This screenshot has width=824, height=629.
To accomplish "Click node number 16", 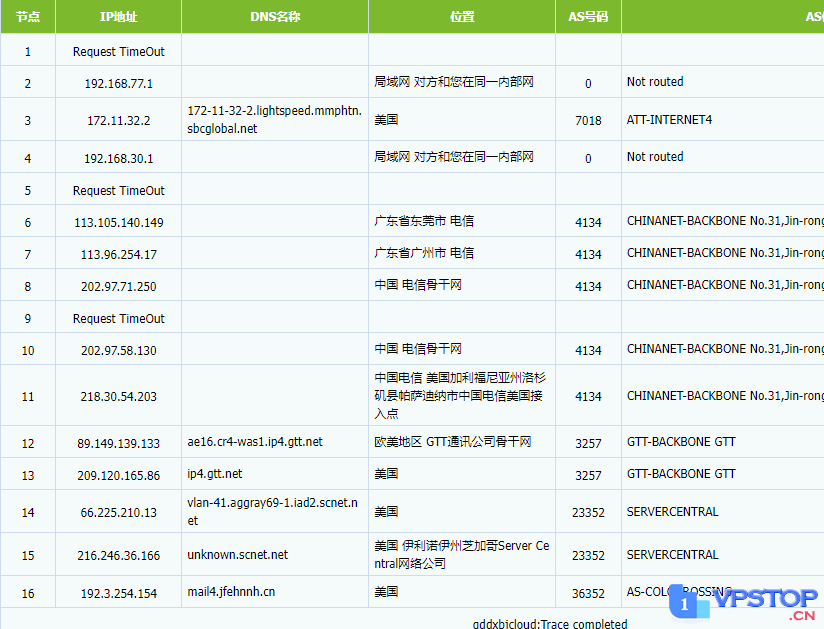I will (x=28, y=594).
